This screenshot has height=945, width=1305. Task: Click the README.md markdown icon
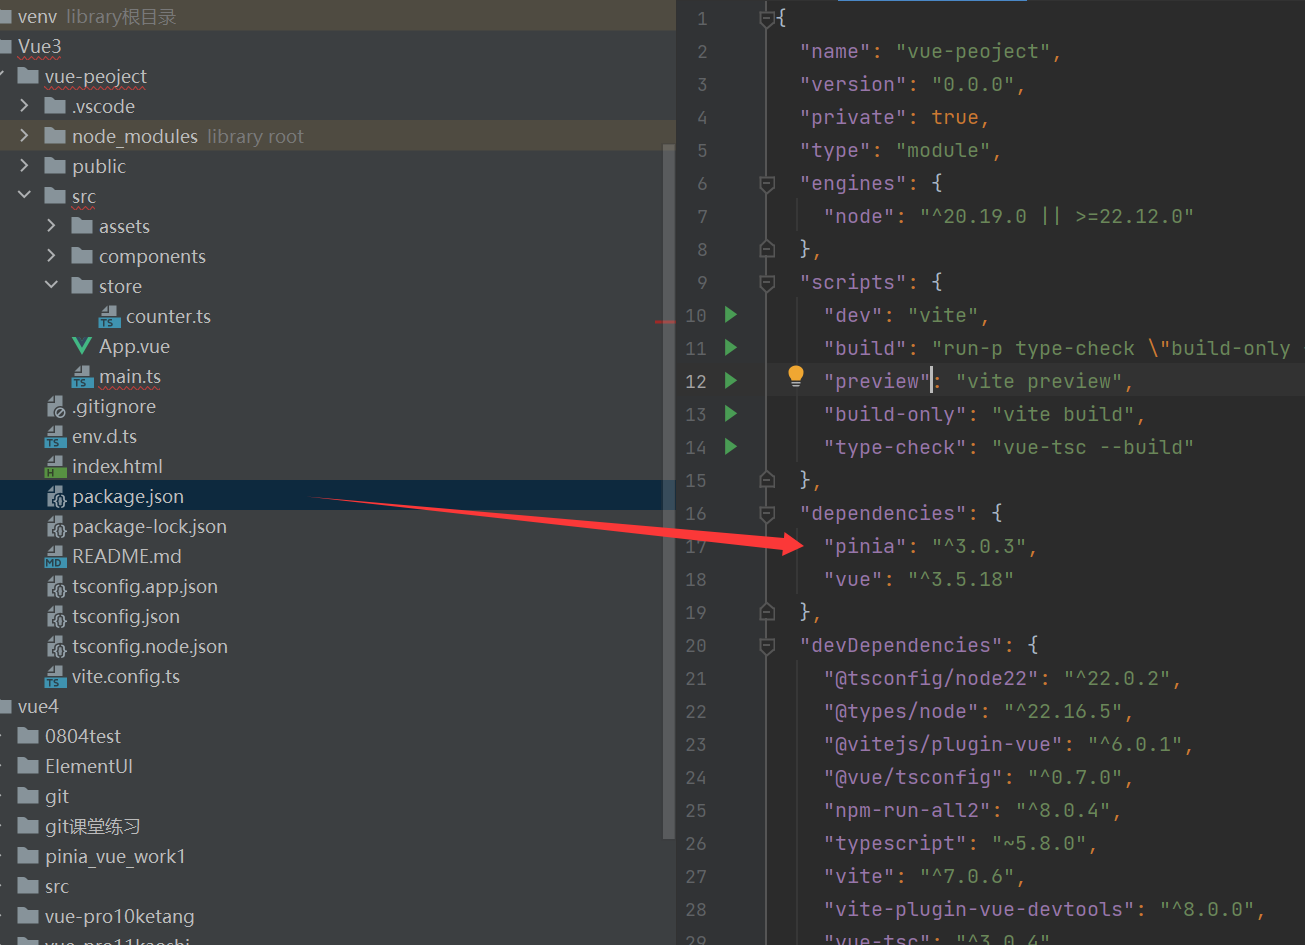point(55,557)
